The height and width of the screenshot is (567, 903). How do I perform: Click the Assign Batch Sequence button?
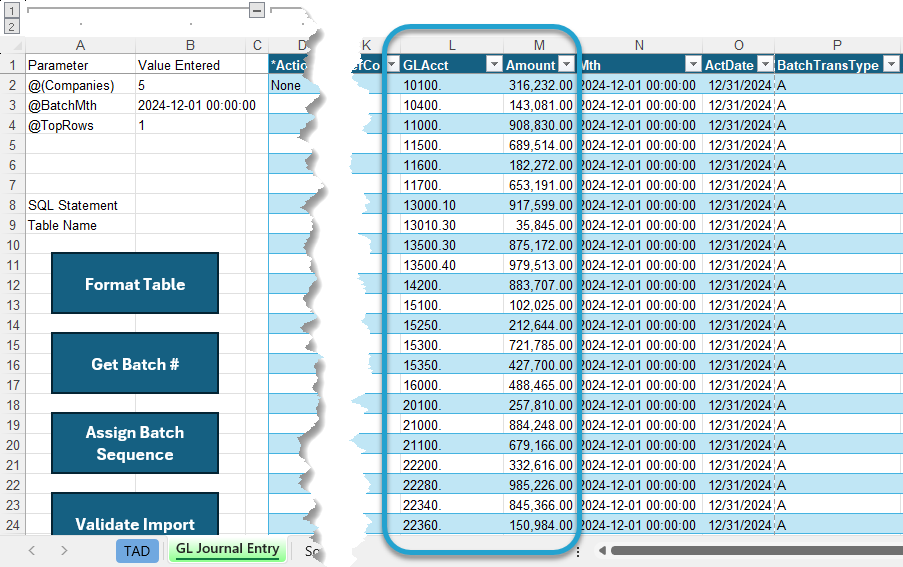point(135,443)
